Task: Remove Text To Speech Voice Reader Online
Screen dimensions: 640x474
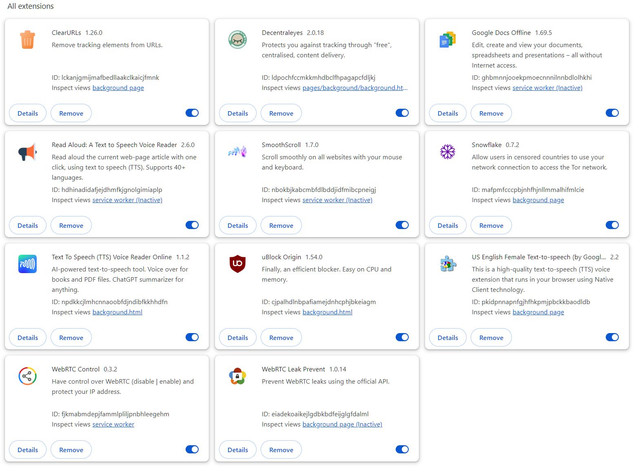Action: [71, 338]
